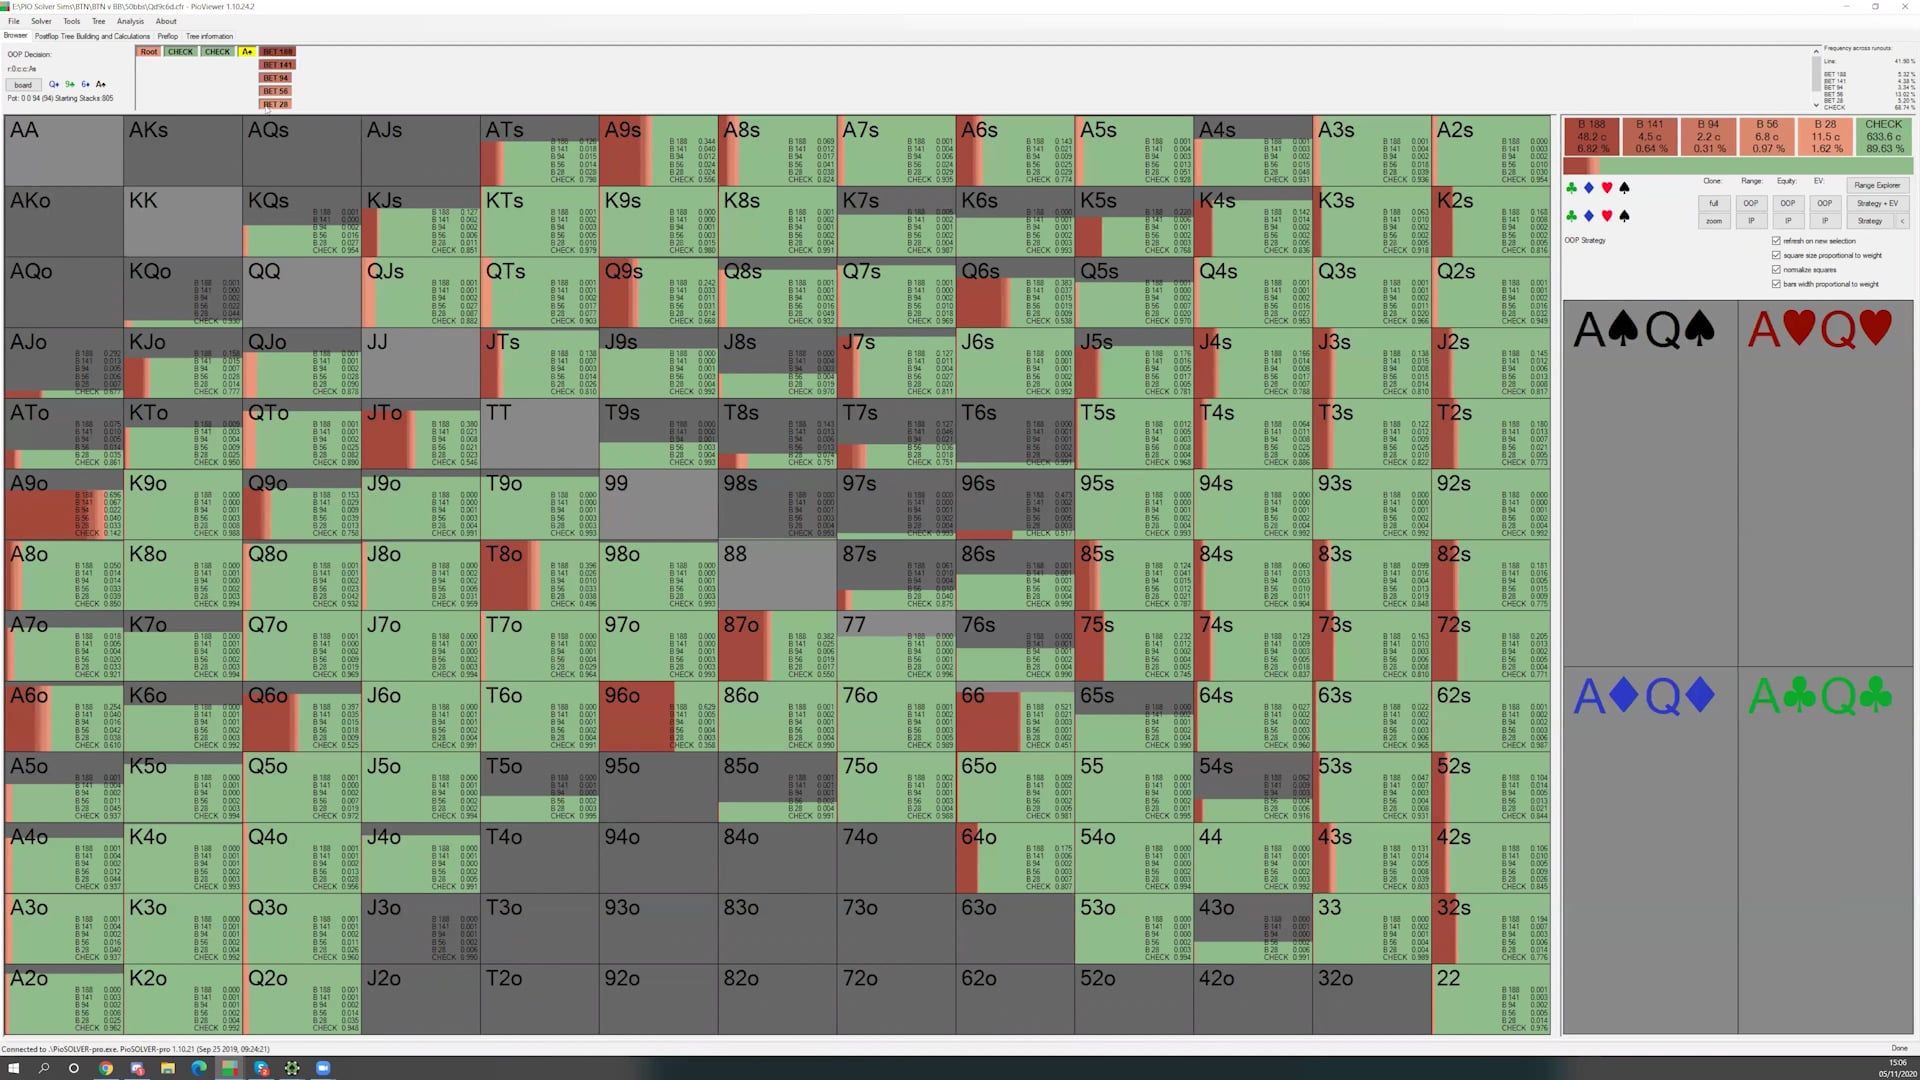Open the Analysis menu
This screenshot has height=1080, width=1920.
[x=130, y=21]
